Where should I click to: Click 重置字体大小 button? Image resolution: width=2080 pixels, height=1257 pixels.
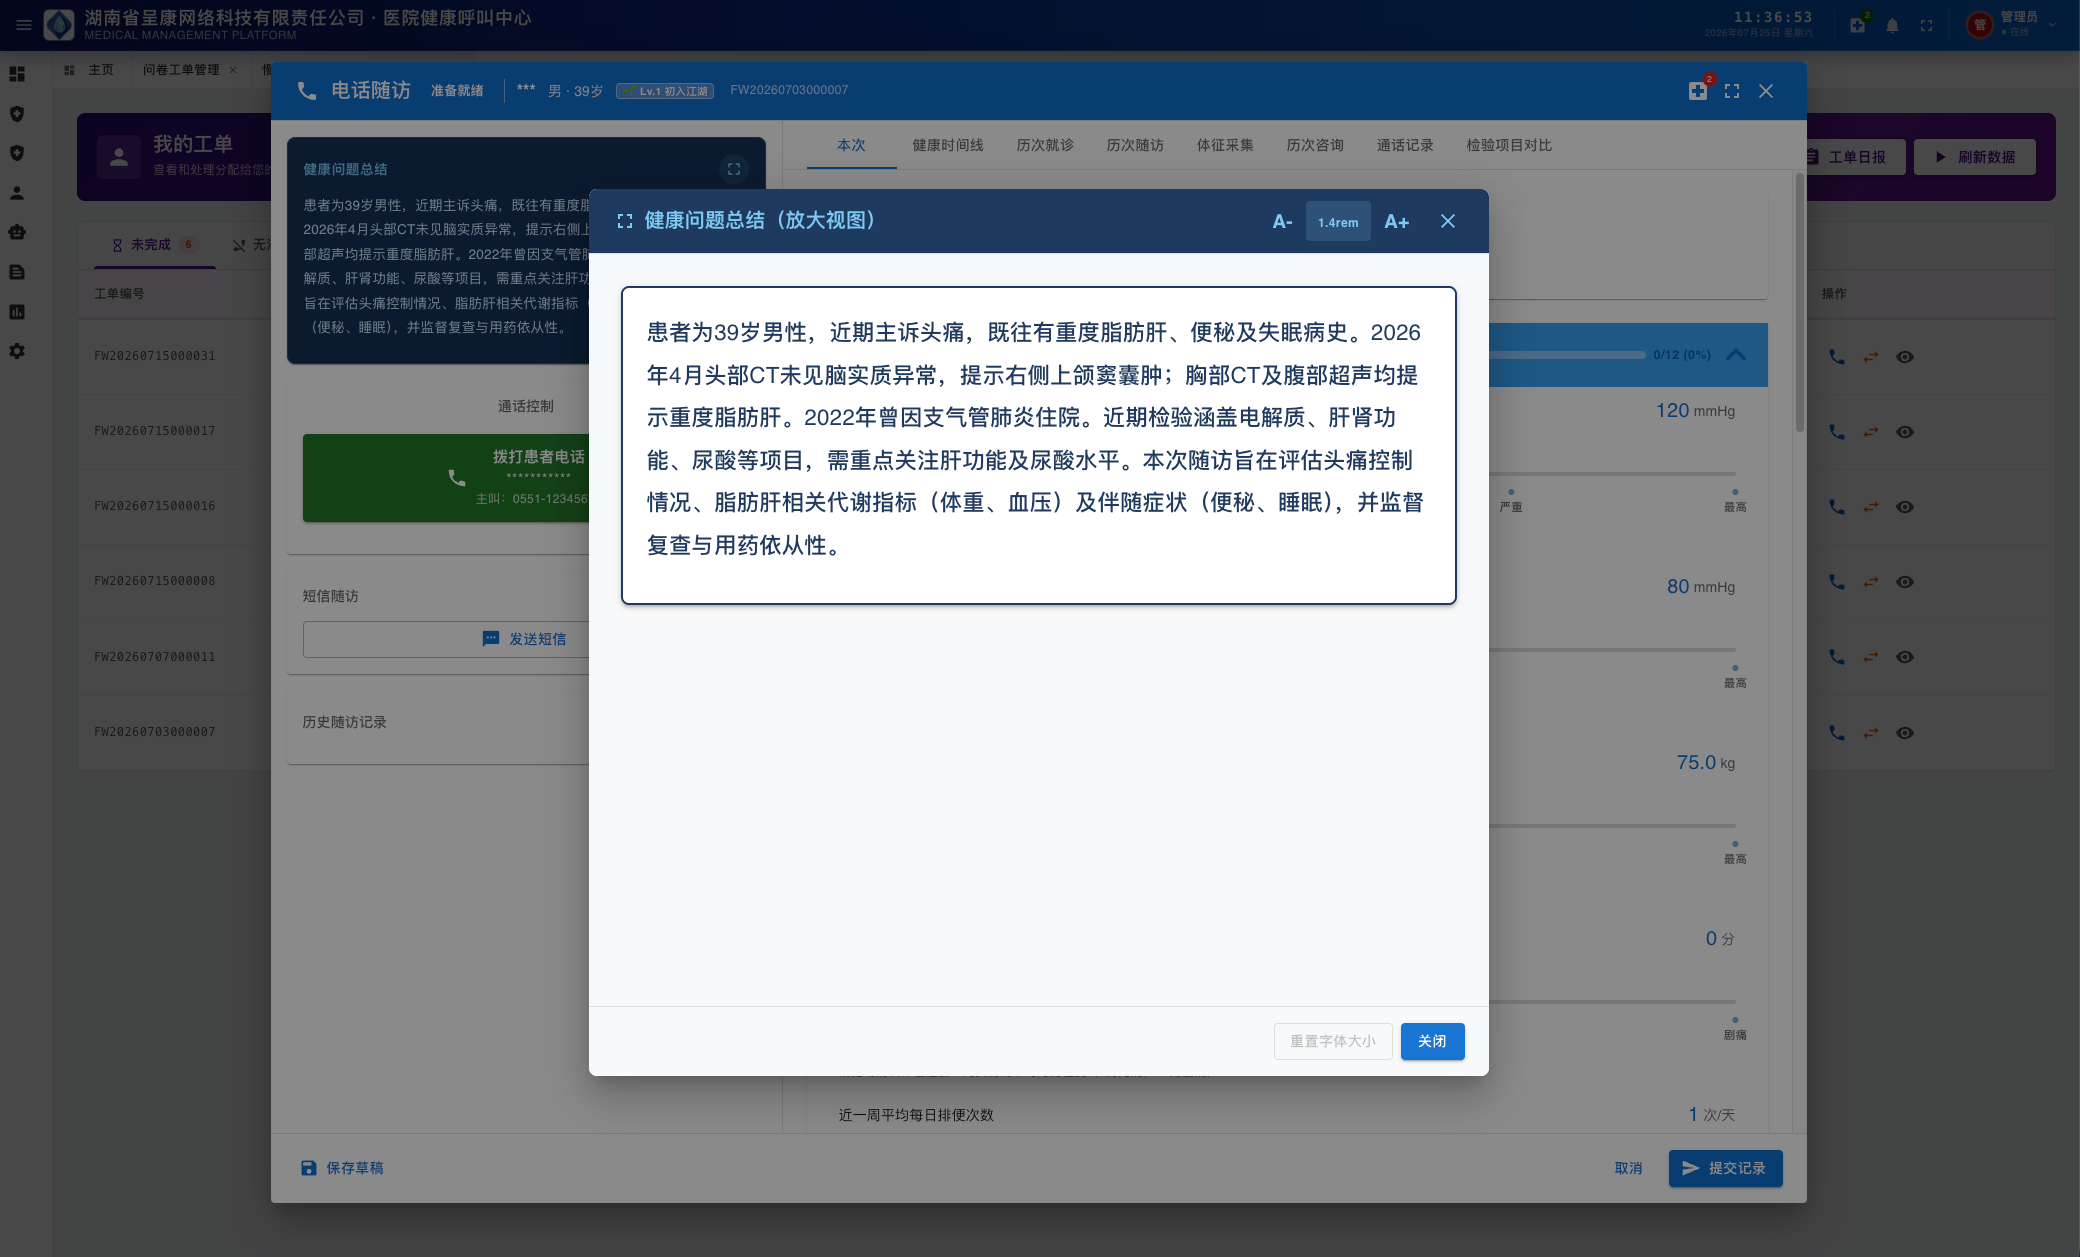pyautogui.click(x=1333, y=1041)
